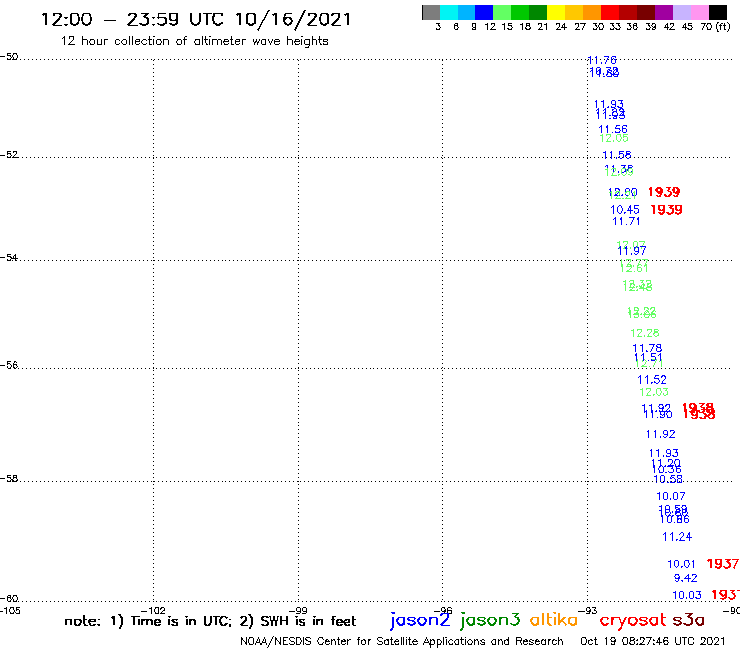The image size is (740, 650).
Task: Click the green wave height value 12.28
Action: (x=645, y=333)
